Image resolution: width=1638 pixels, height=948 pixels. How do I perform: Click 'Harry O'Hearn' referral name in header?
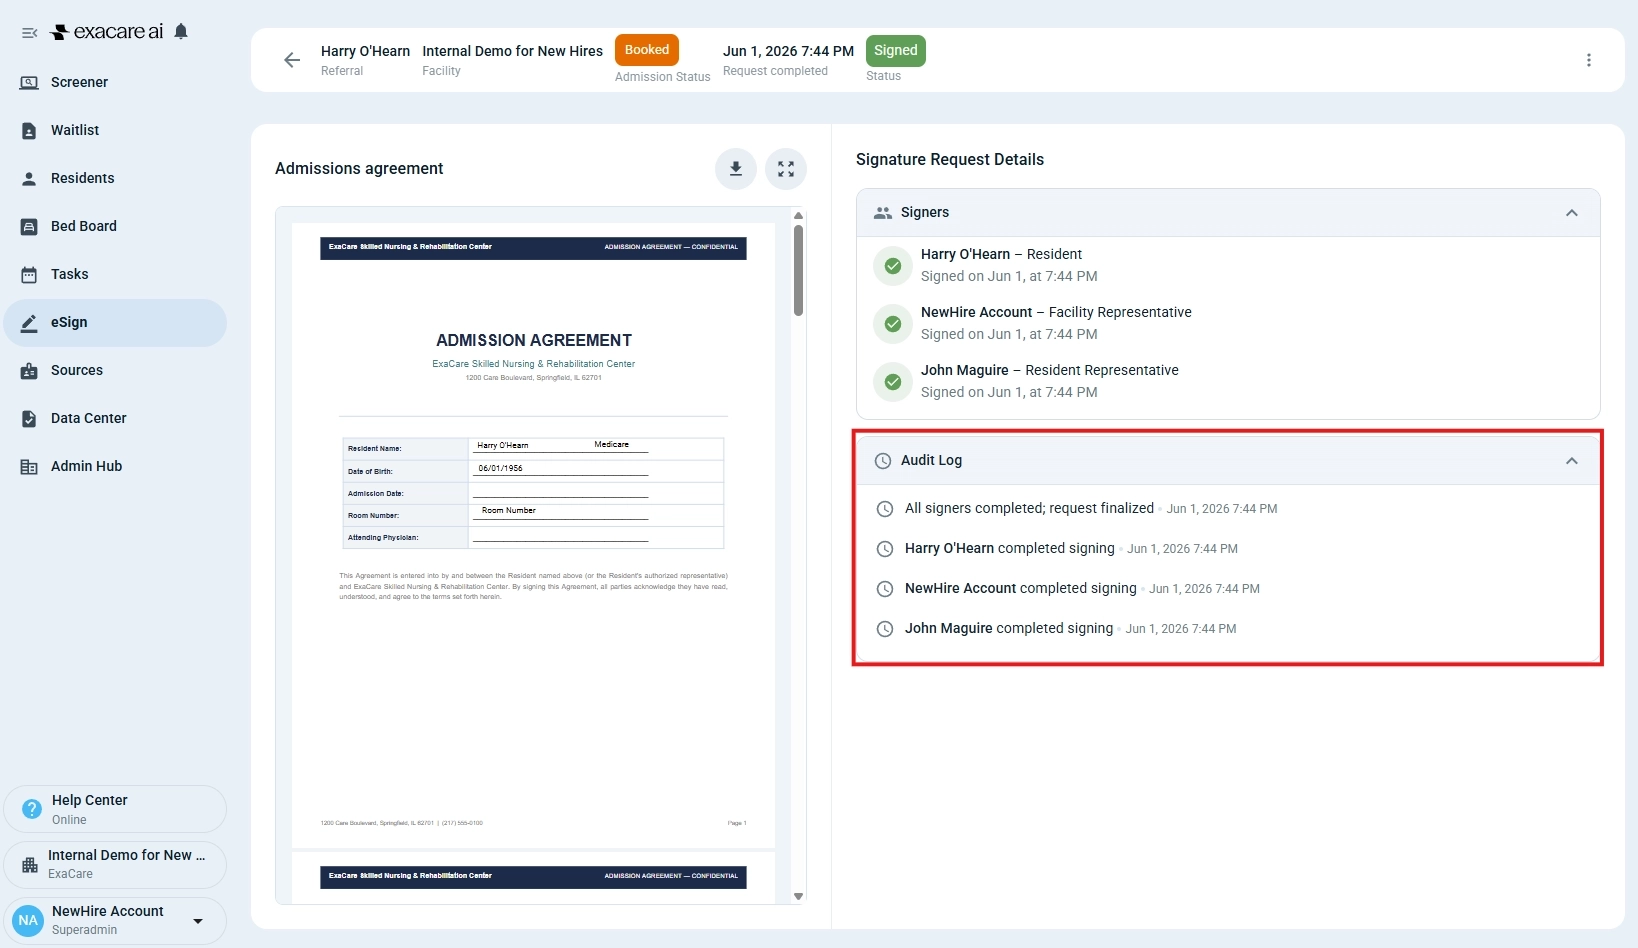(x=365, y=51)
